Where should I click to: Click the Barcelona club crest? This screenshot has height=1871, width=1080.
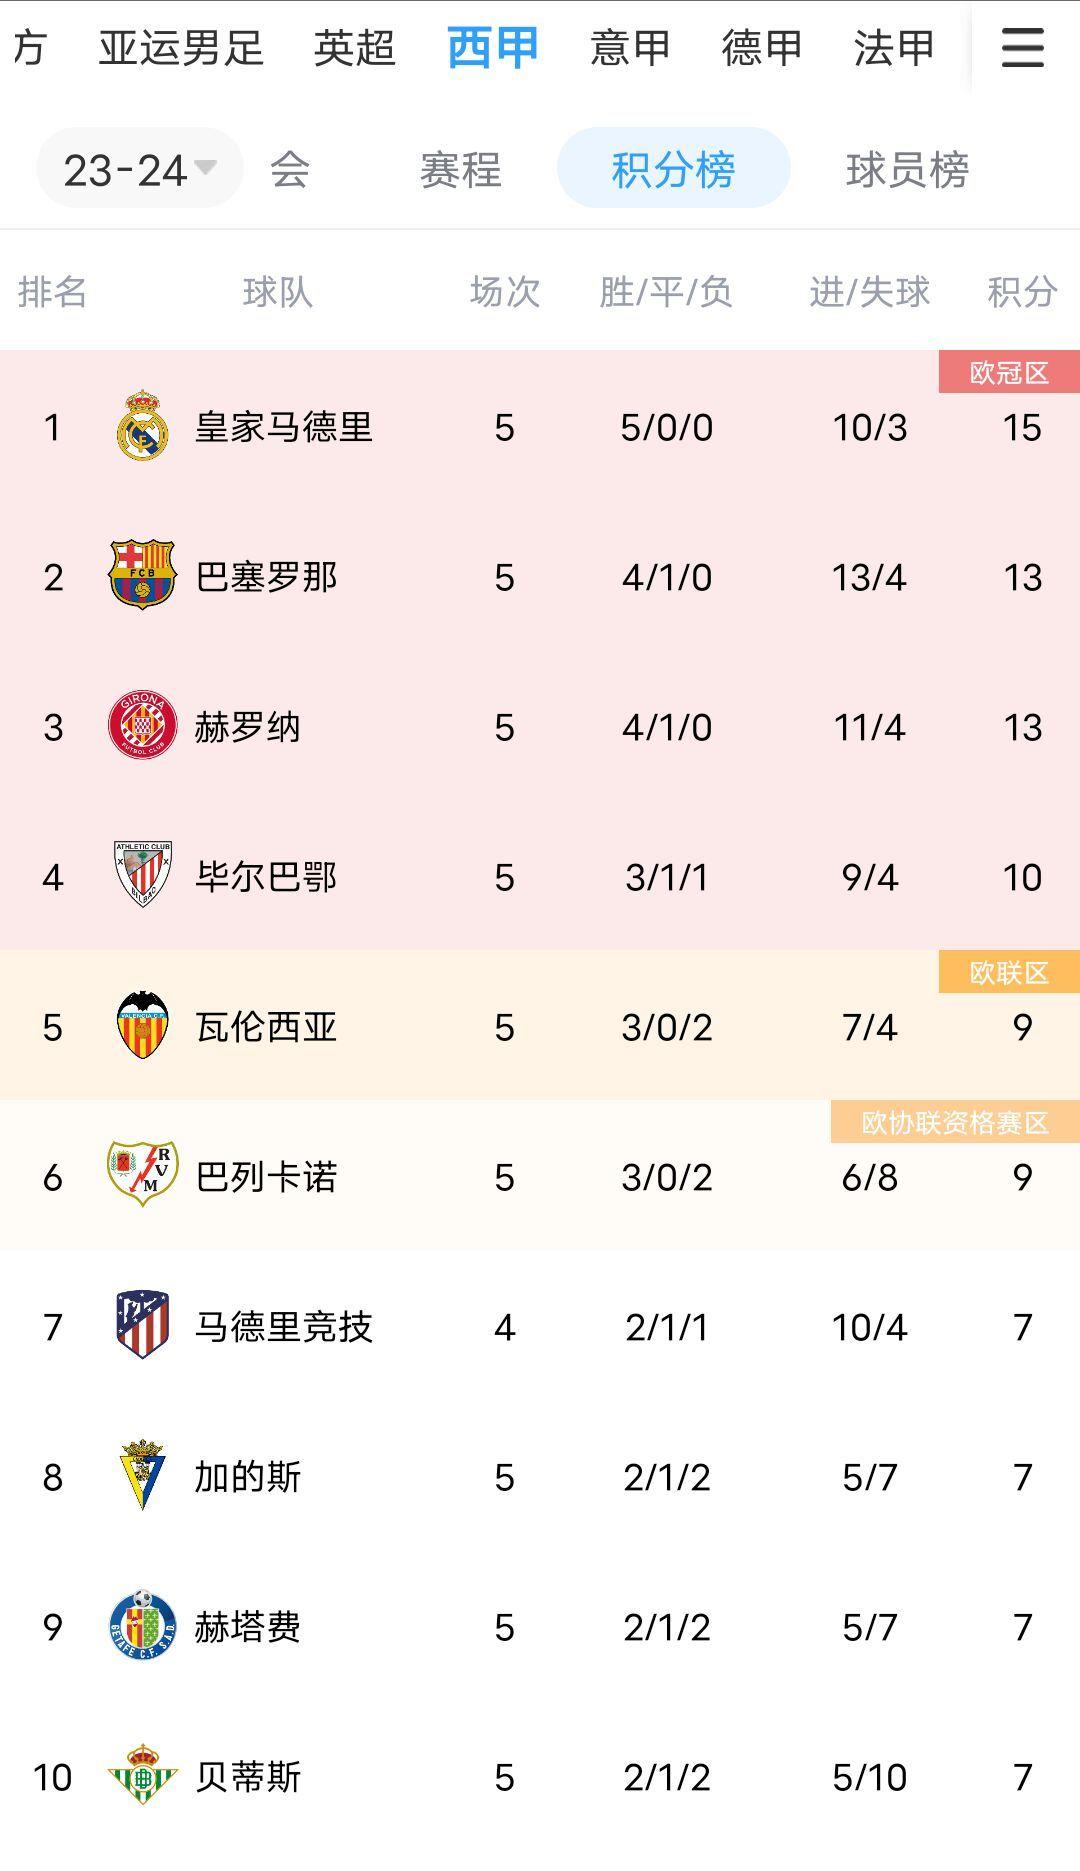pyautogui.click(x=142, y=576)
